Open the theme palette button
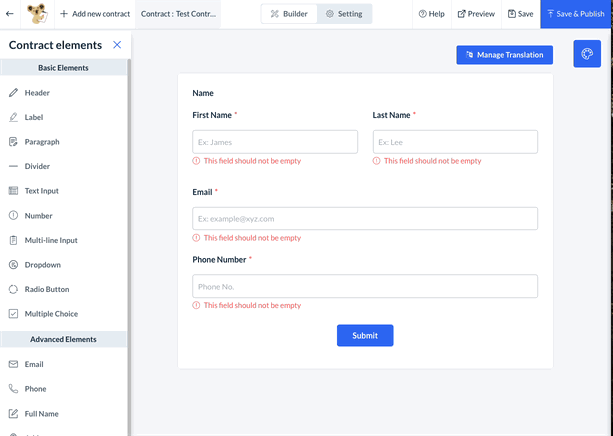Viewport: 613px width, 436px height. (587, 54)
